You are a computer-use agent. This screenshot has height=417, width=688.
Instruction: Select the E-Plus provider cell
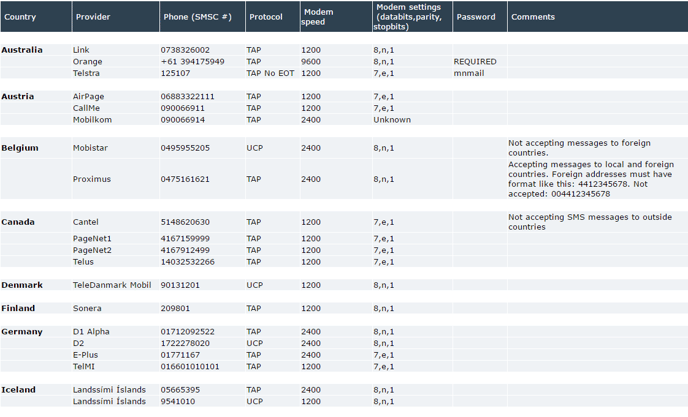point(86,355)
